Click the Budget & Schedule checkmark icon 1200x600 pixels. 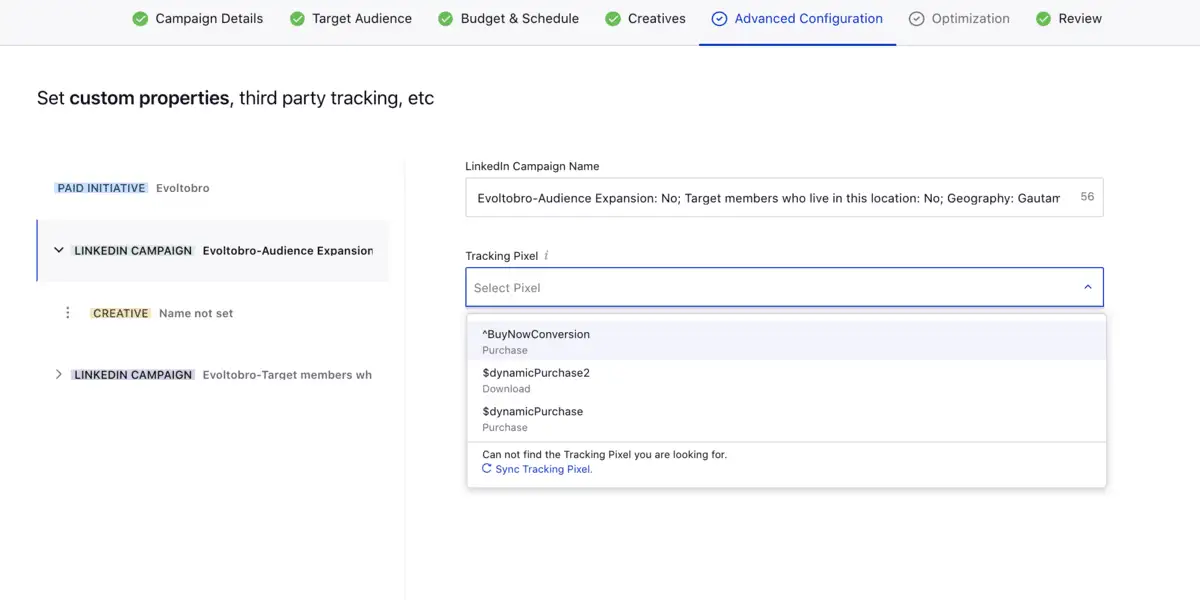[x=446, y=19]
